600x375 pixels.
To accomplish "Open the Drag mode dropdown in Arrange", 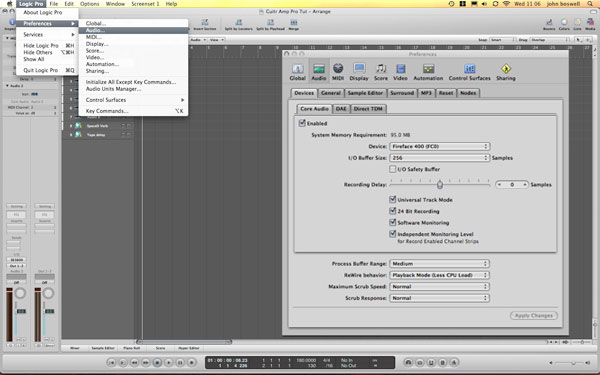I will pos(549,40).
